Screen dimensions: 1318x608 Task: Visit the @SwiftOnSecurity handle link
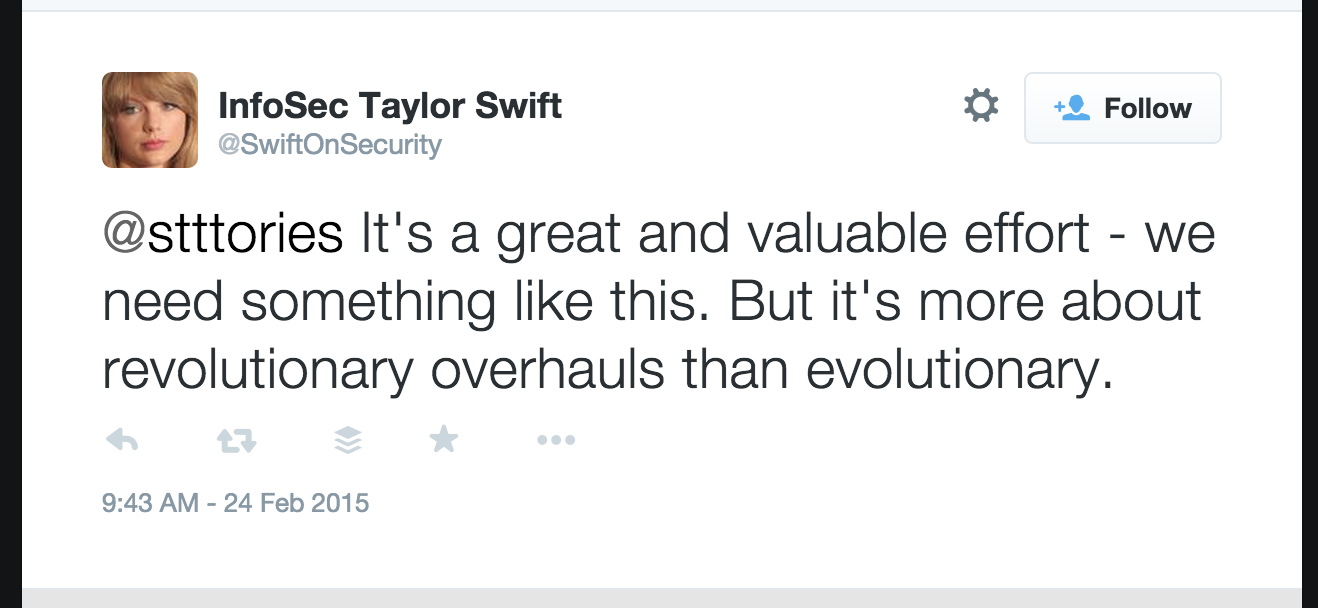[330, 145]
